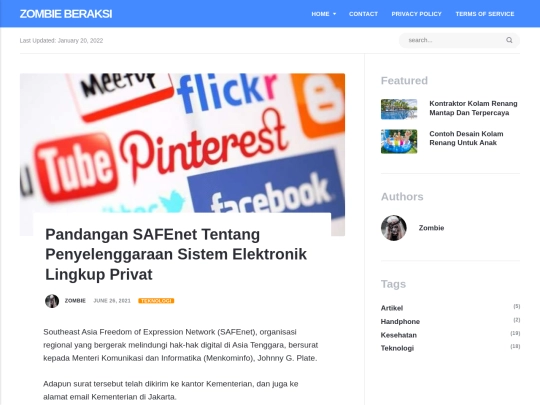Expand the Home menu dropdown arrow
Image resolution: width=540 pixels, height=405 pixels.
click(334, 14)
